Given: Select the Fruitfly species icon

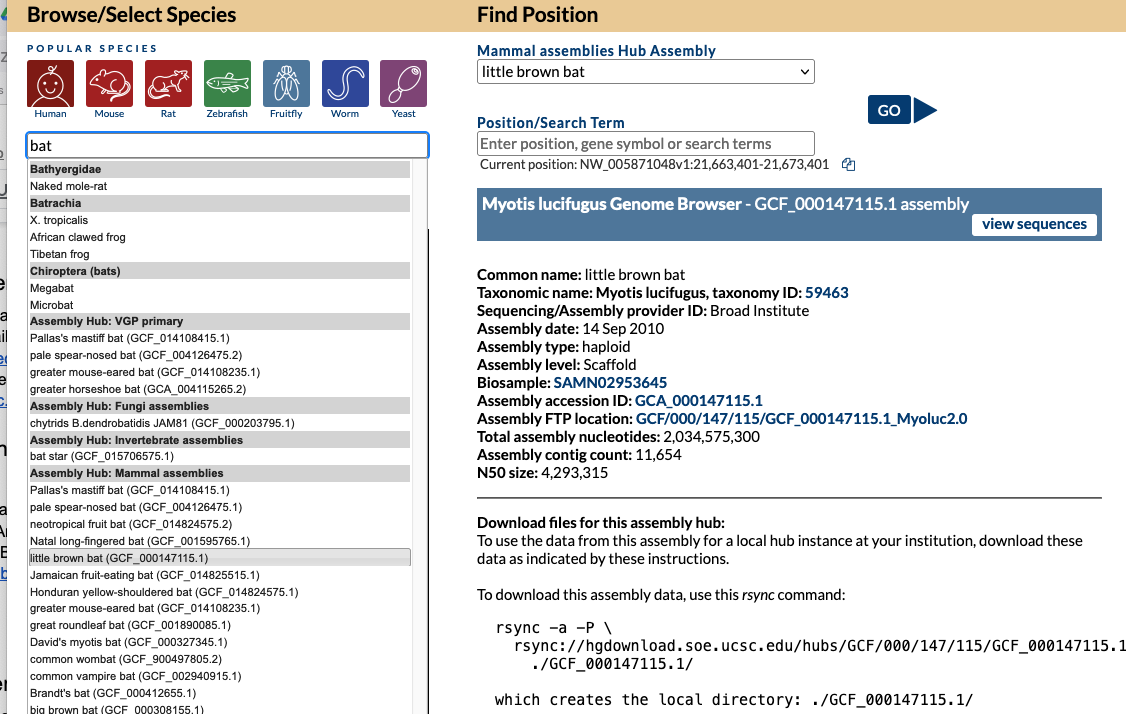Looking at the screenshot, I should 286,84.
